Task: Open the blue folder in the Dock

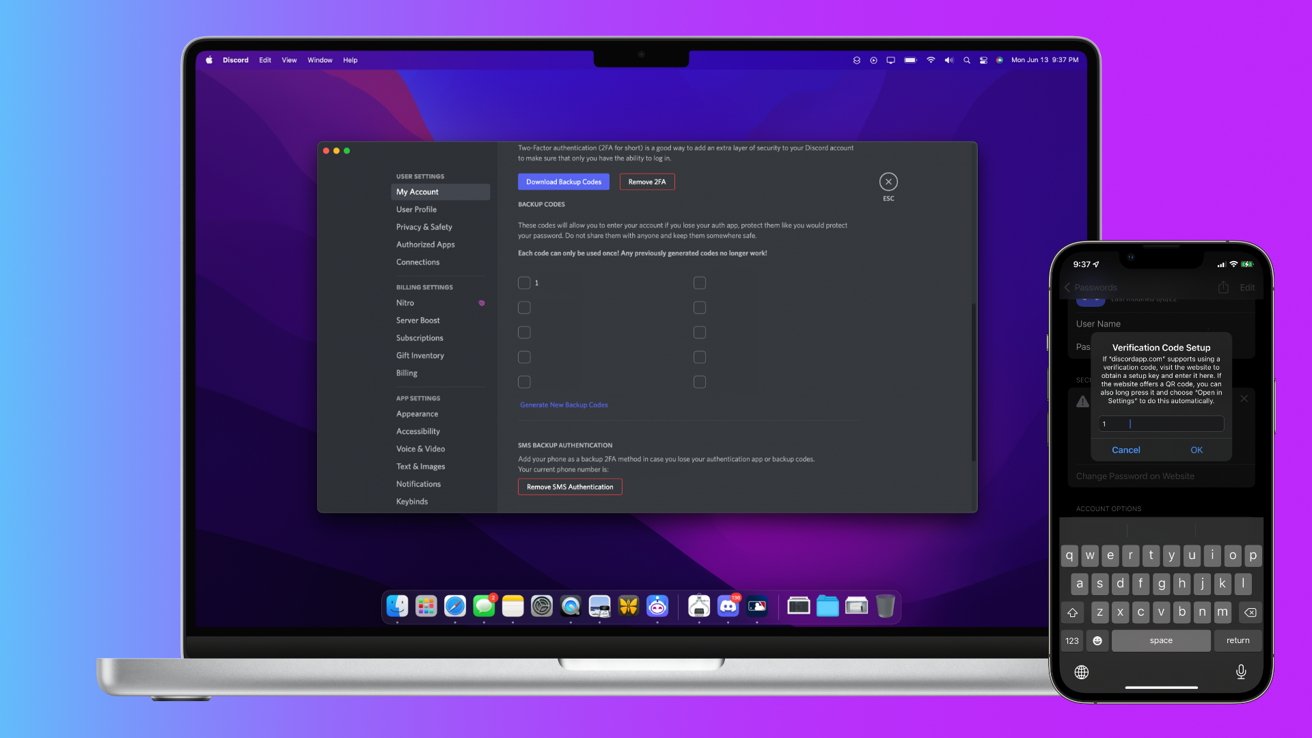Action: (827, 606)
